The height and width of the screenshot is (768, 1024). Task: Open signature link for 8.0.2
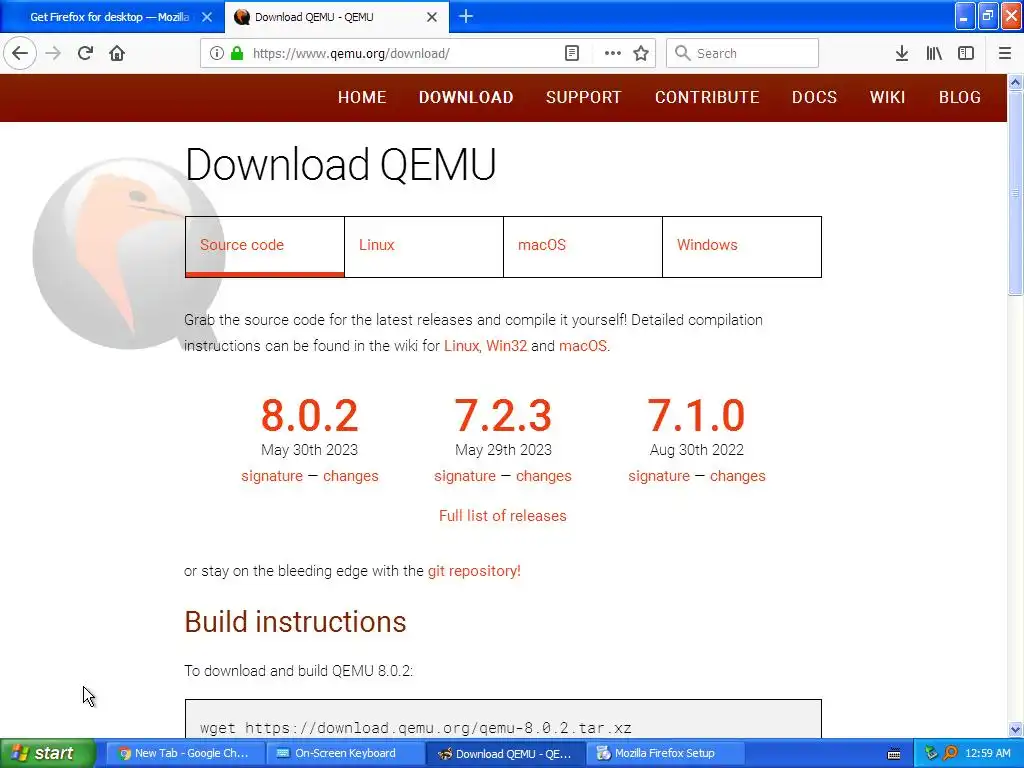272,476
